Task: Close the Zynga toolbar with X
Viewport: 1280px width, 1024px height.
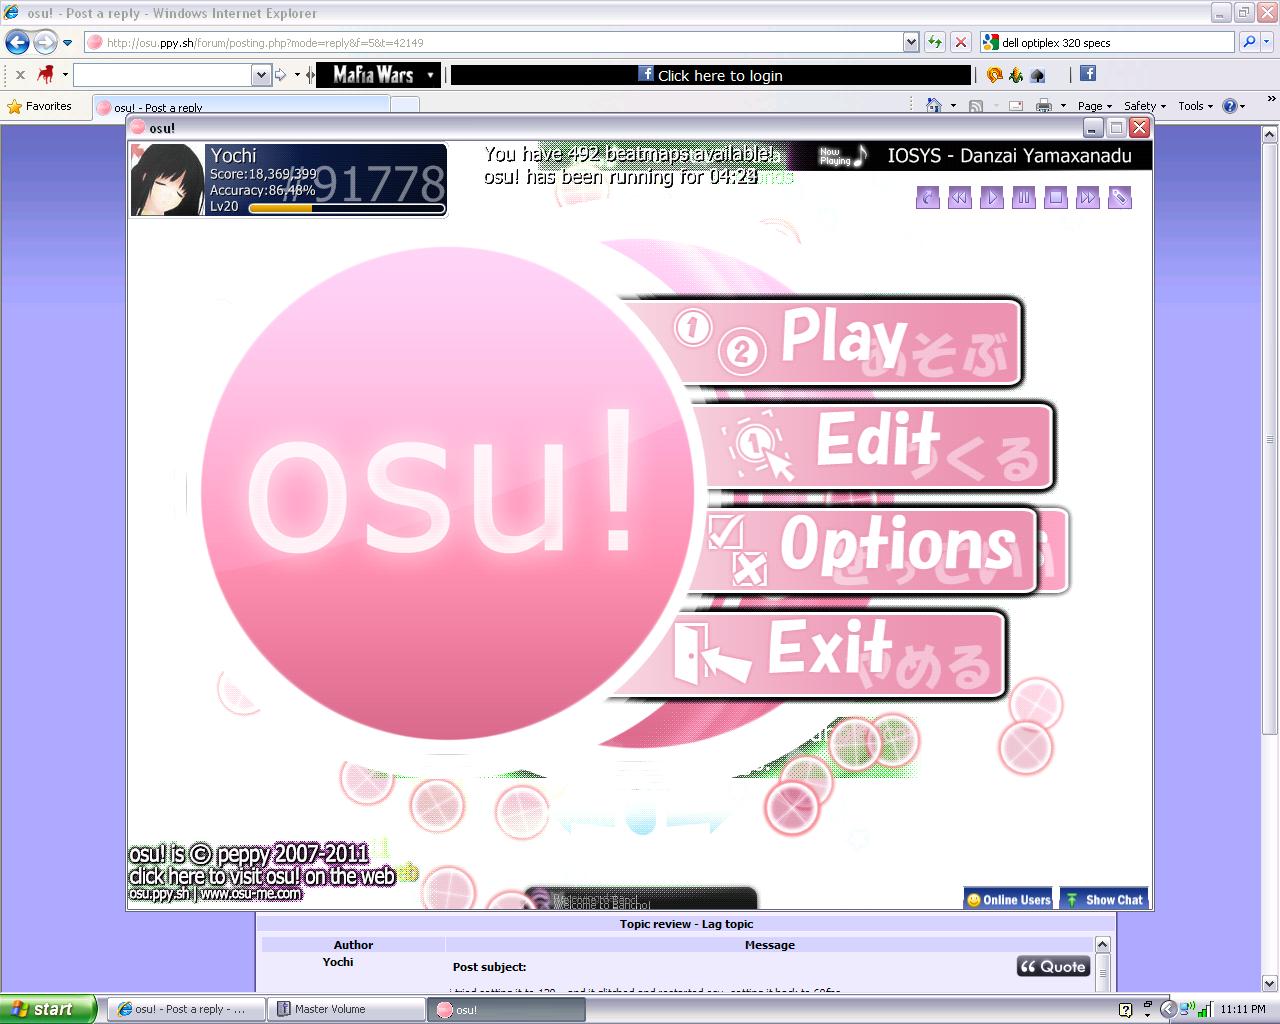Action: [x=20, y=74]
